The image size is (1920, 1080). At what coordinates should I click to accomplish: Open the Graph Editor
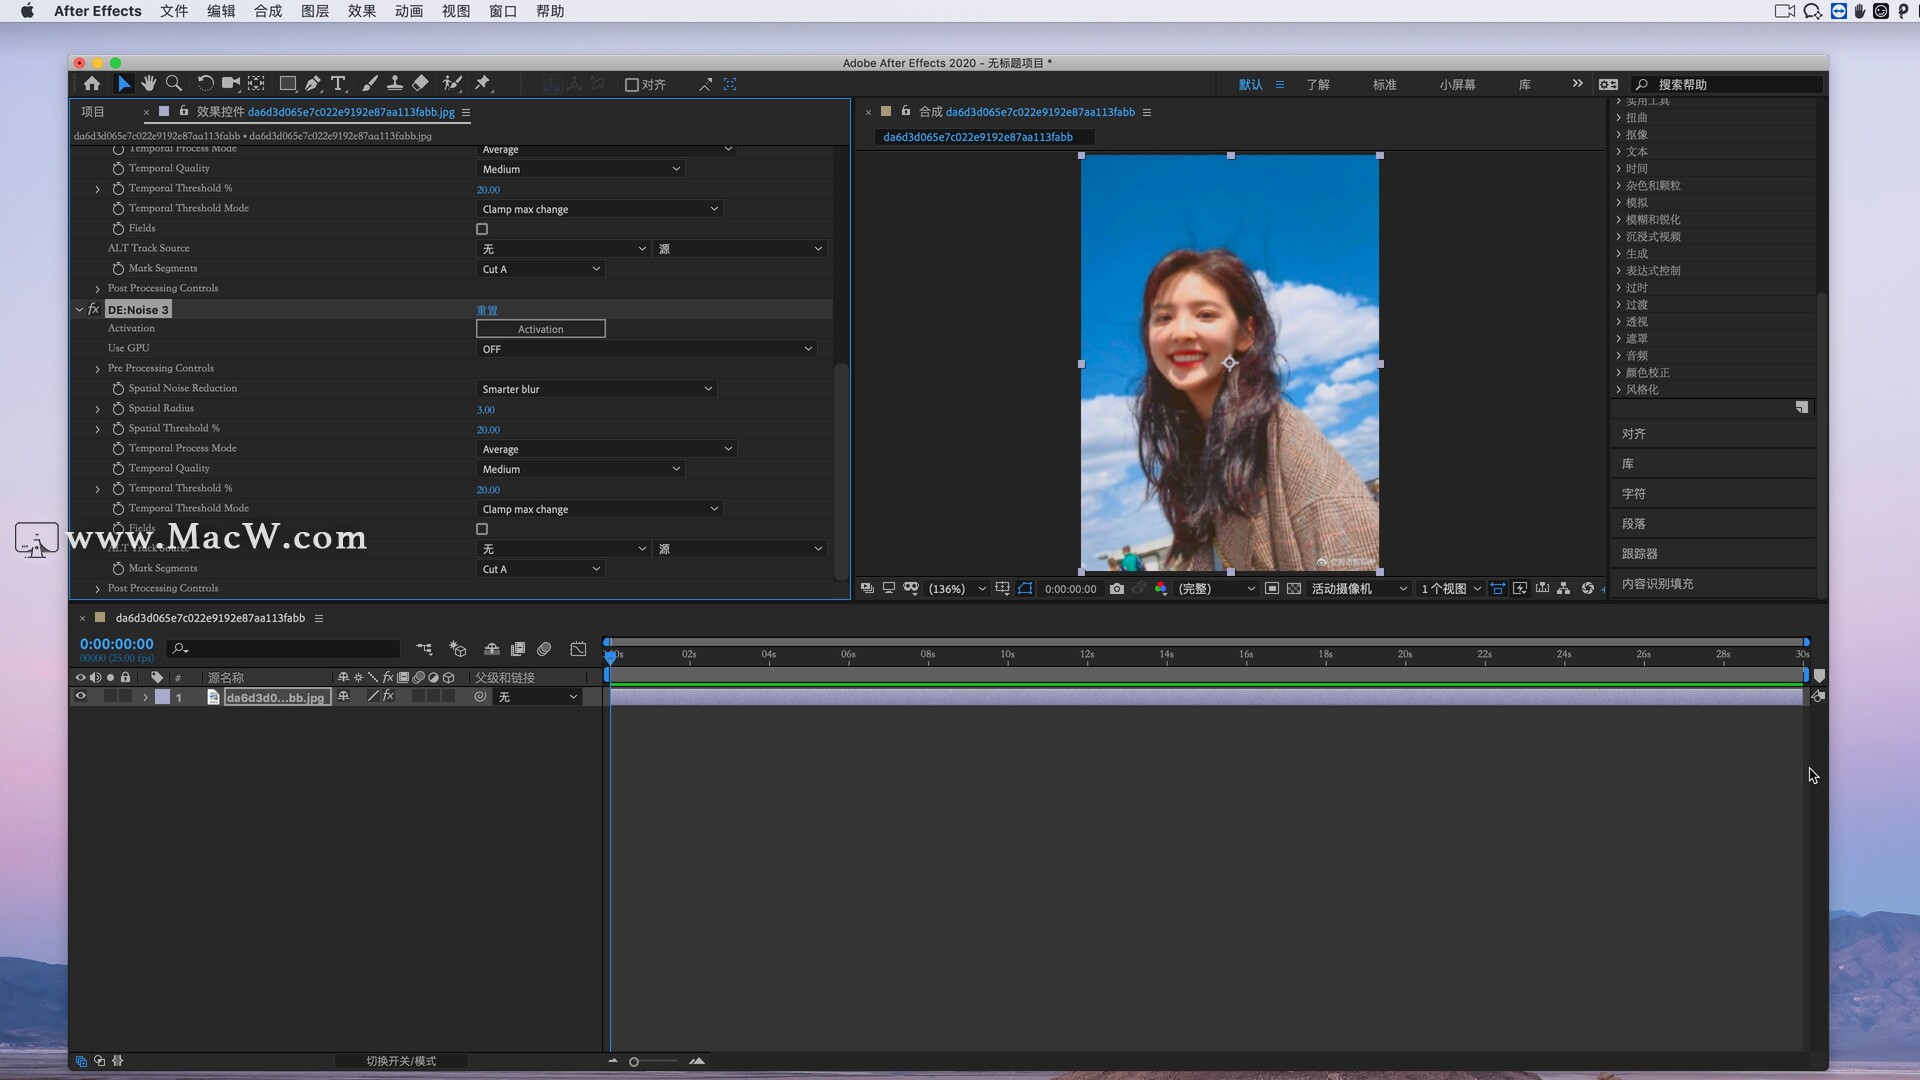pyautogui.click(x=578, y=649)
